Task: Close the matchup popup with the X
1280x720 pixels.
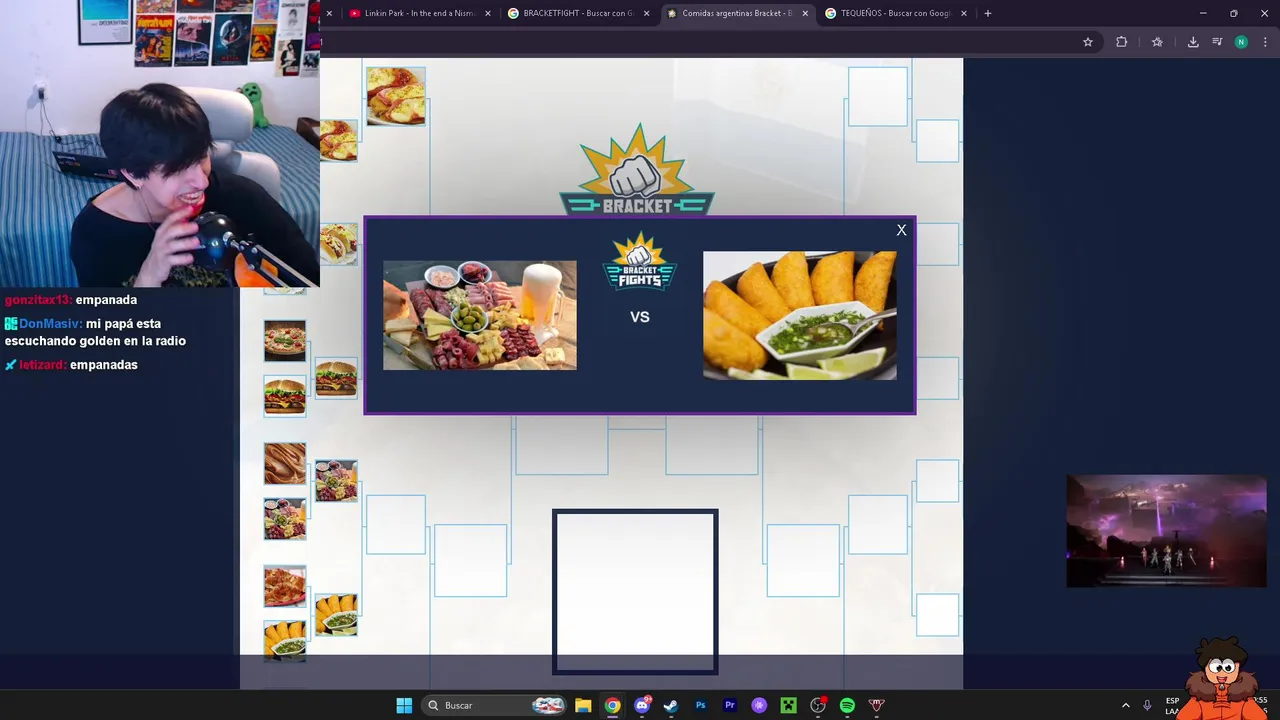Action: coord(901,230)
